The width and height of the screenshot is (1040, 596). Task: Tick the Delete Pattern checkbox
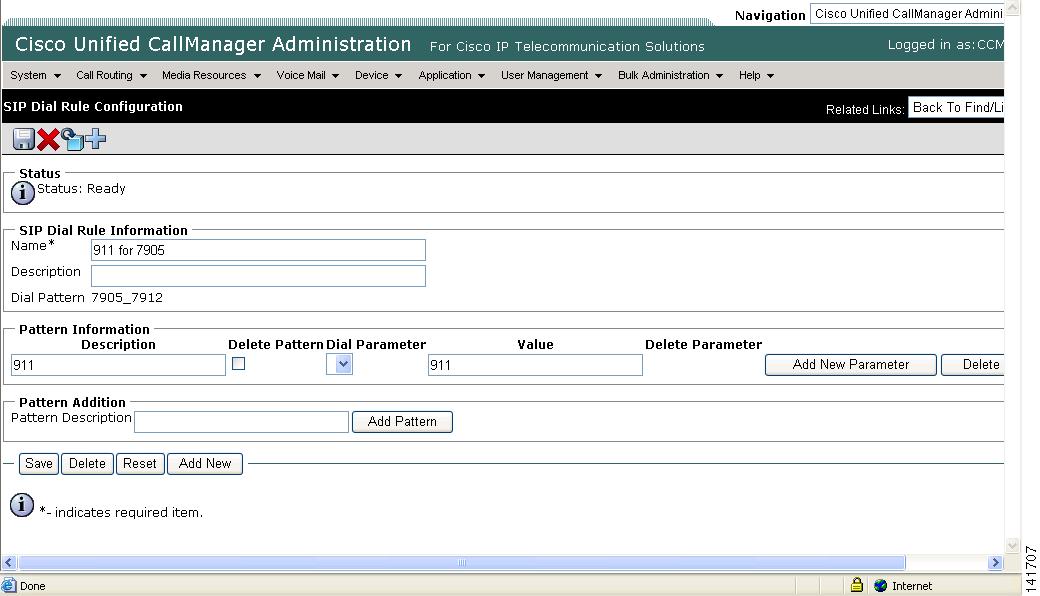point(239,363)
